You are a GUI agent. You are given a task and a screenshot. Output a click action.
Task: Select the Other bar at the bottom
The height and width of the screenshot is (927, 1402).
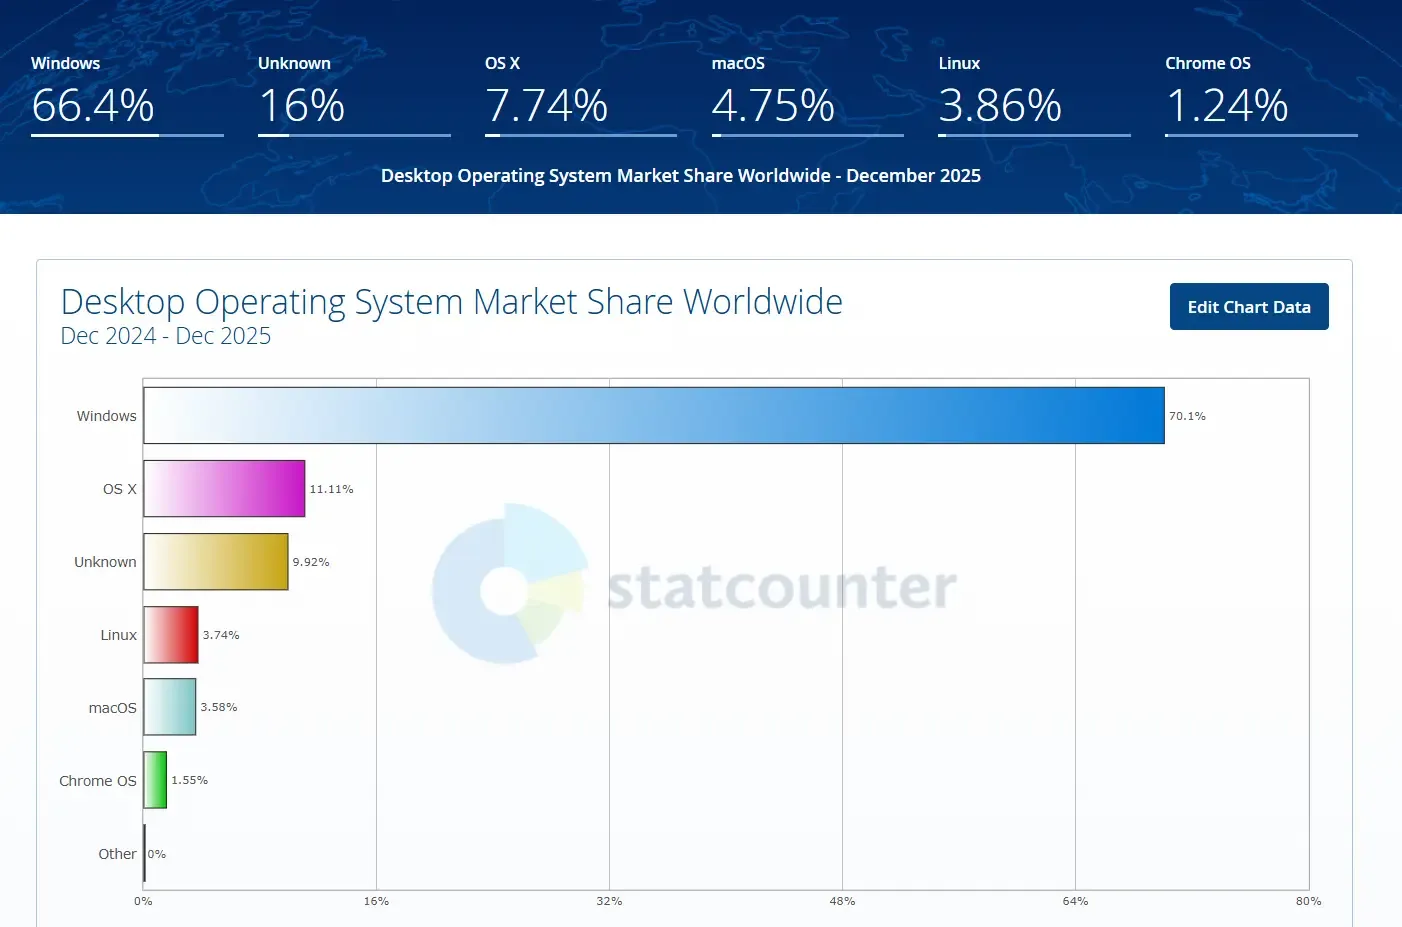pos(145,853)
